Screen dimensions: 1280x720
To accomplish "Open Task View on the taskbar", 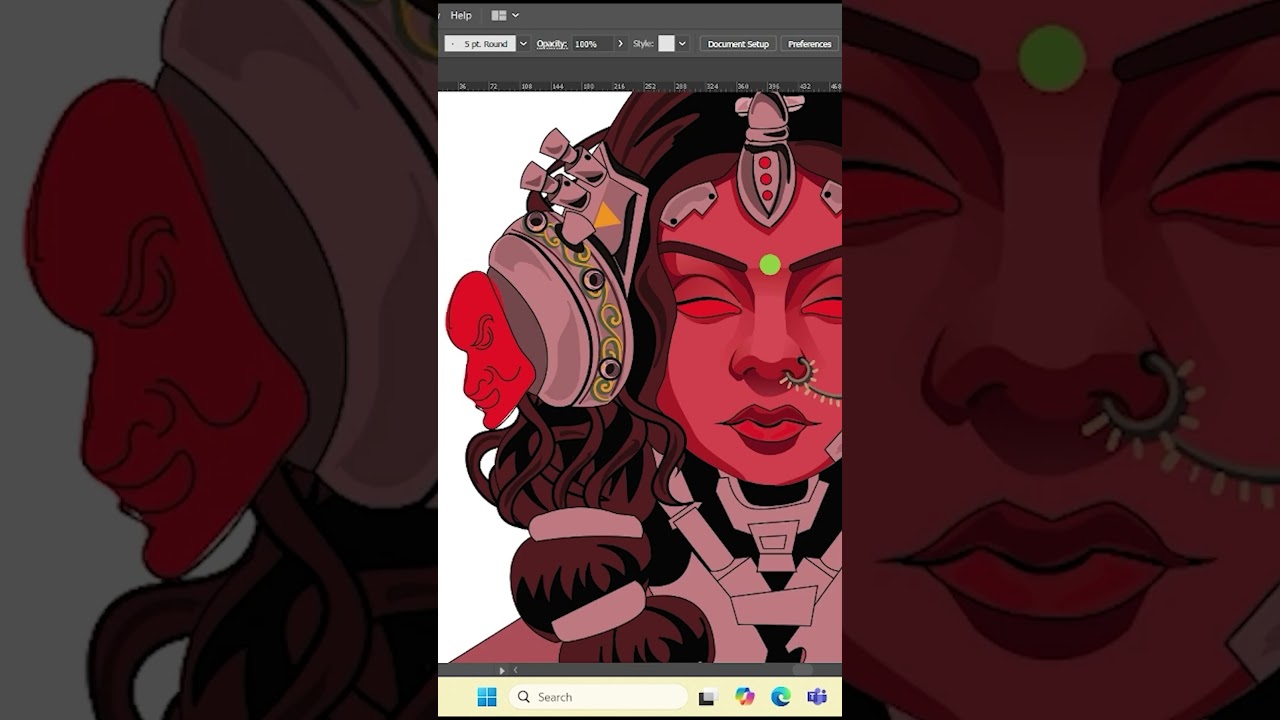I will (708, 697).
